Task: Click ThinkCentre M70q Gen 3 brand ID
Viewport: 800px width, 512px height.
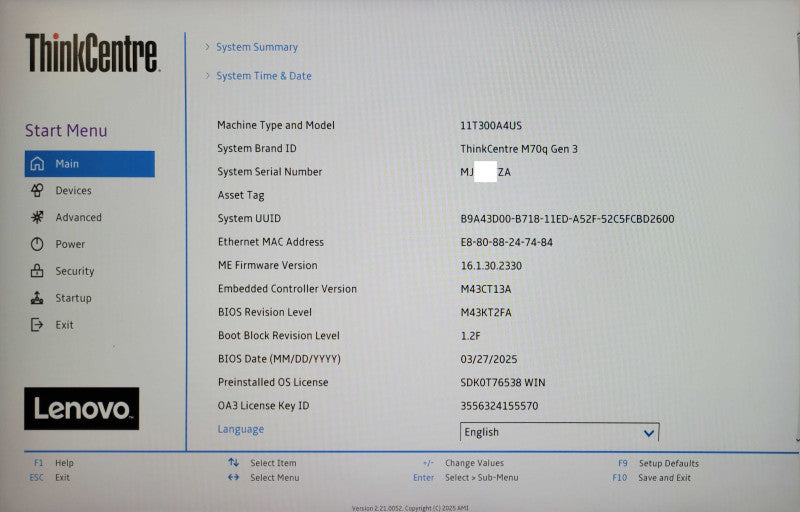Action: [x=519, y=149]
